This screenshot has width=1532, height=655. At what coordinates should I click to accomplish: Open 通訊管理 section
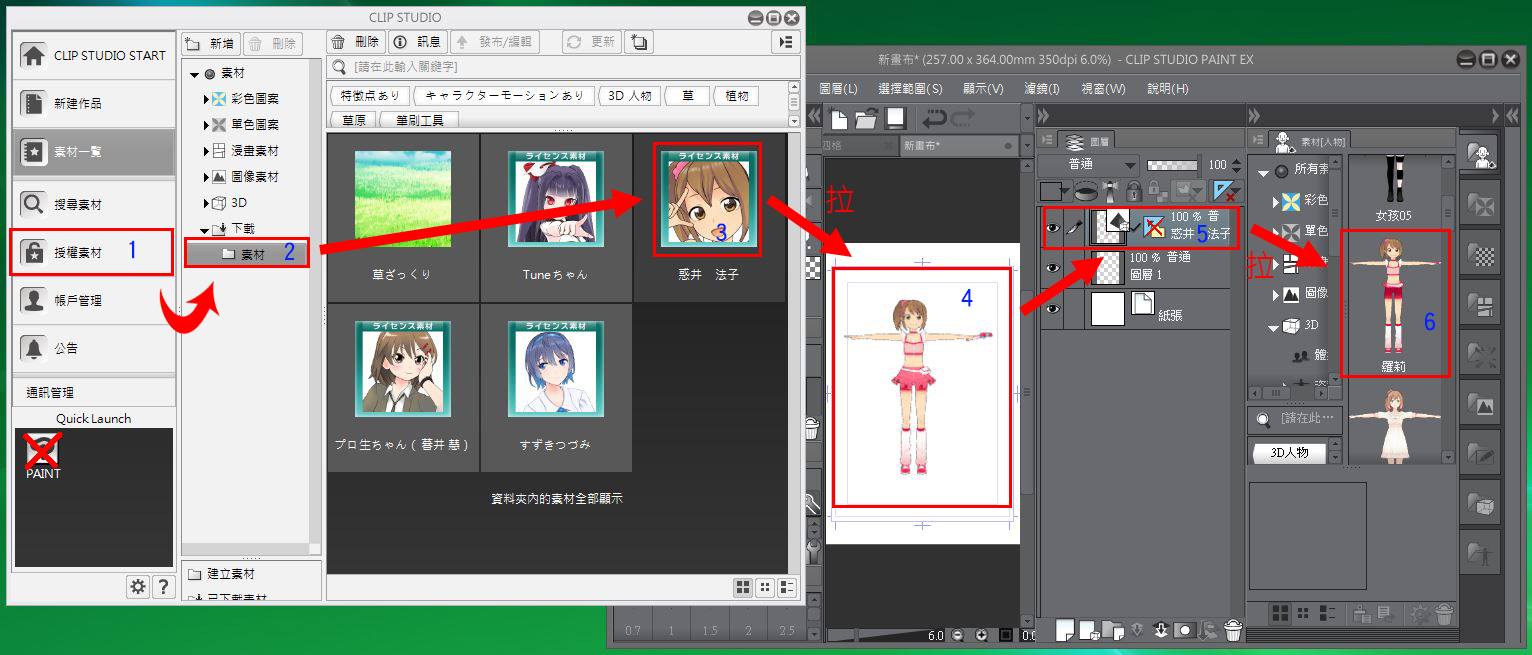pyautogui.click(x=94, y=392)
